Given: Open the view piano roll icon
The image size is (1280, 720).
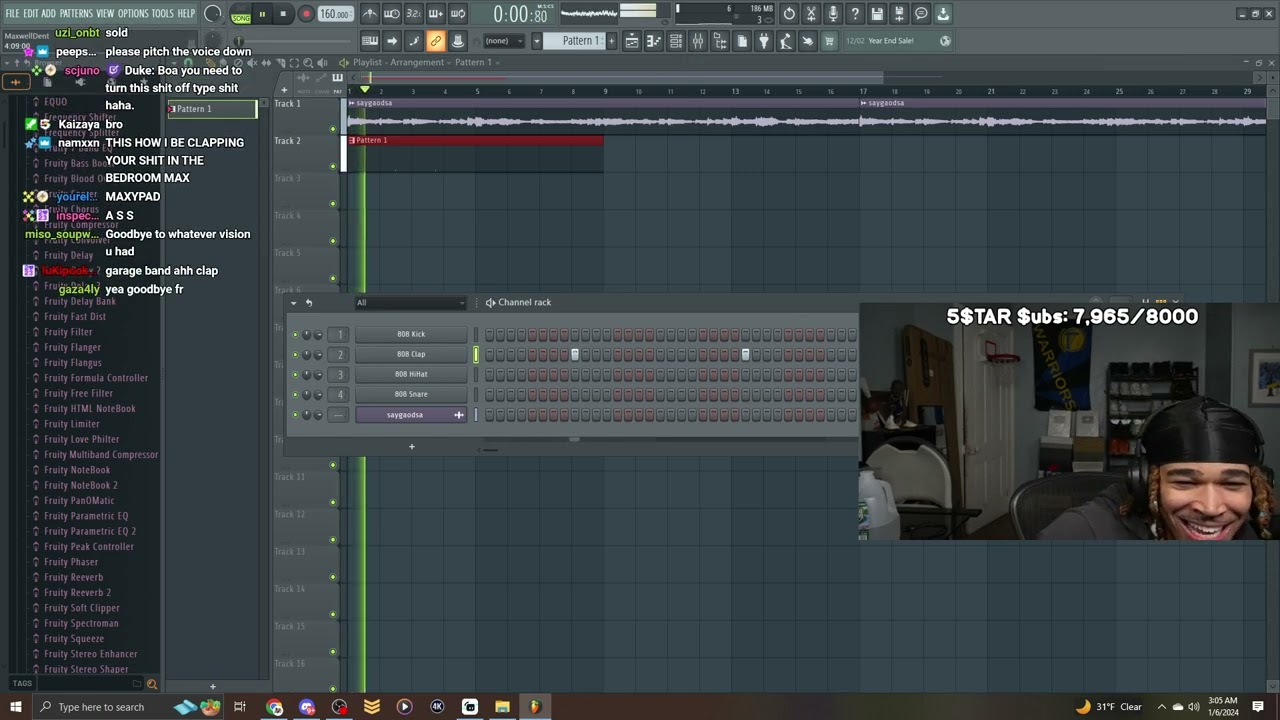Looking at the screenshot, I should coord(653,41).
